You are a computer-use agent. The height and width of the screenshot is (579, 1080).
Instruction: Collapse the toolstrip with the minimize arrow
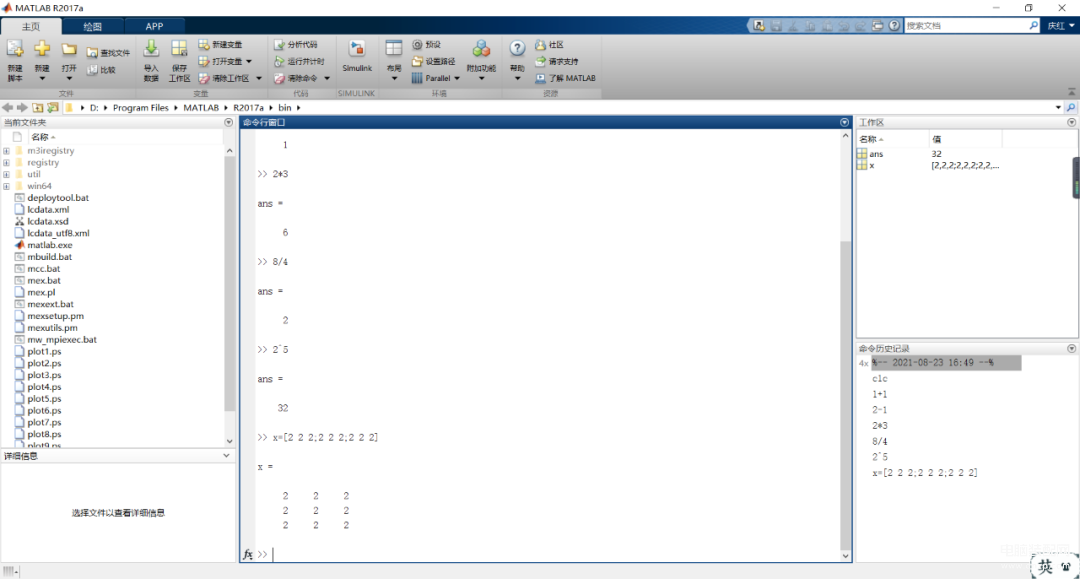[x=1071, y=92]
